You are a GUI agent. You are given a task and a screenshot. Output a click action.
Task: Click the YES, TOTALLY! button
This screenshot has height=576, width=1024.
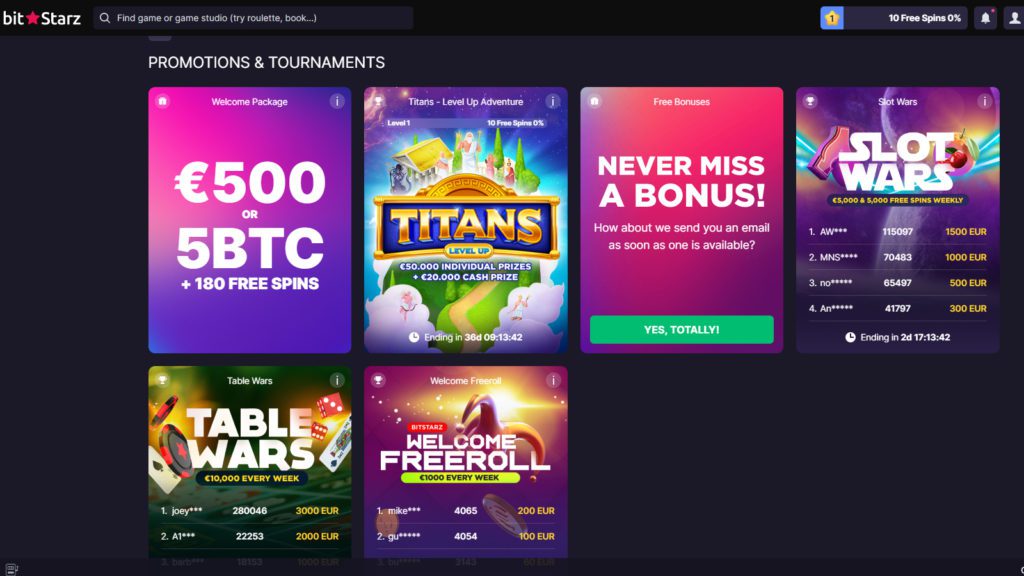(x=682, y=330)
